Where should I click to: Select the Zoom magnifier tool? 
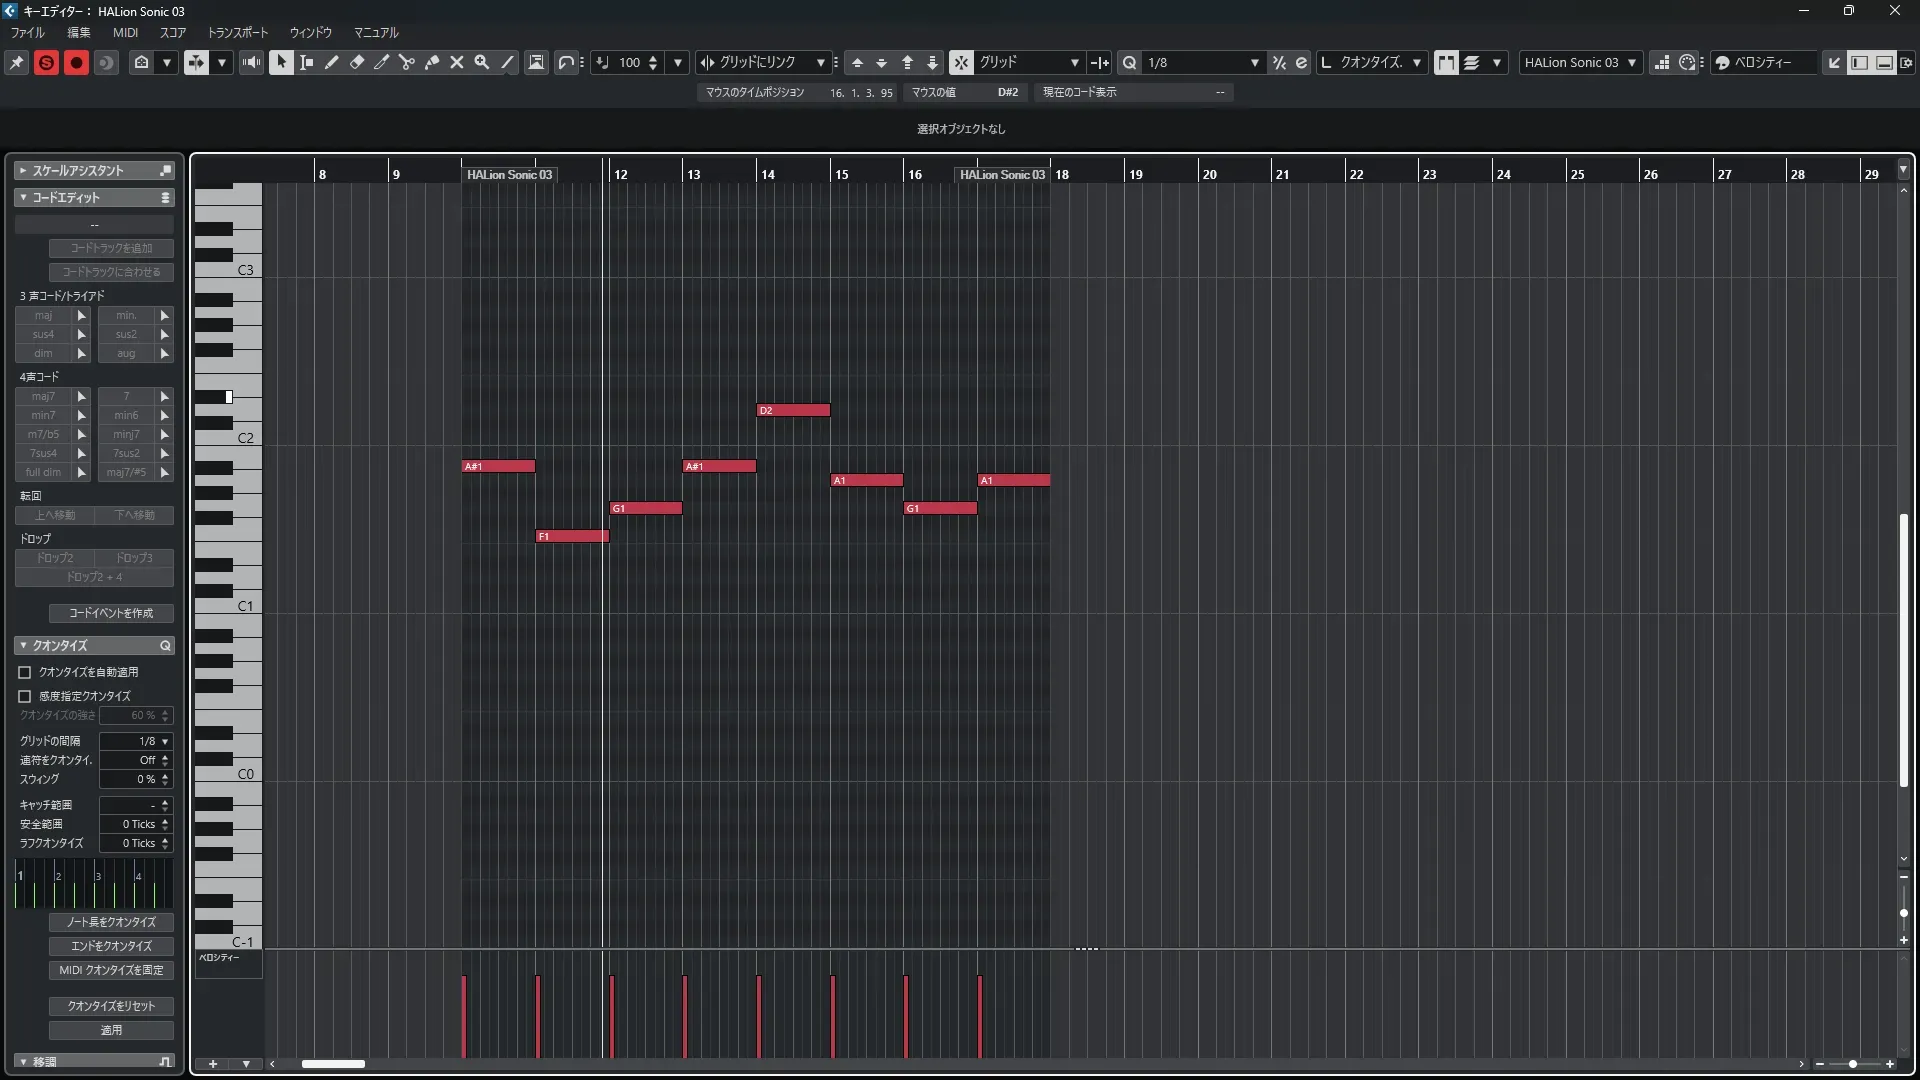(x=482, y=62)
